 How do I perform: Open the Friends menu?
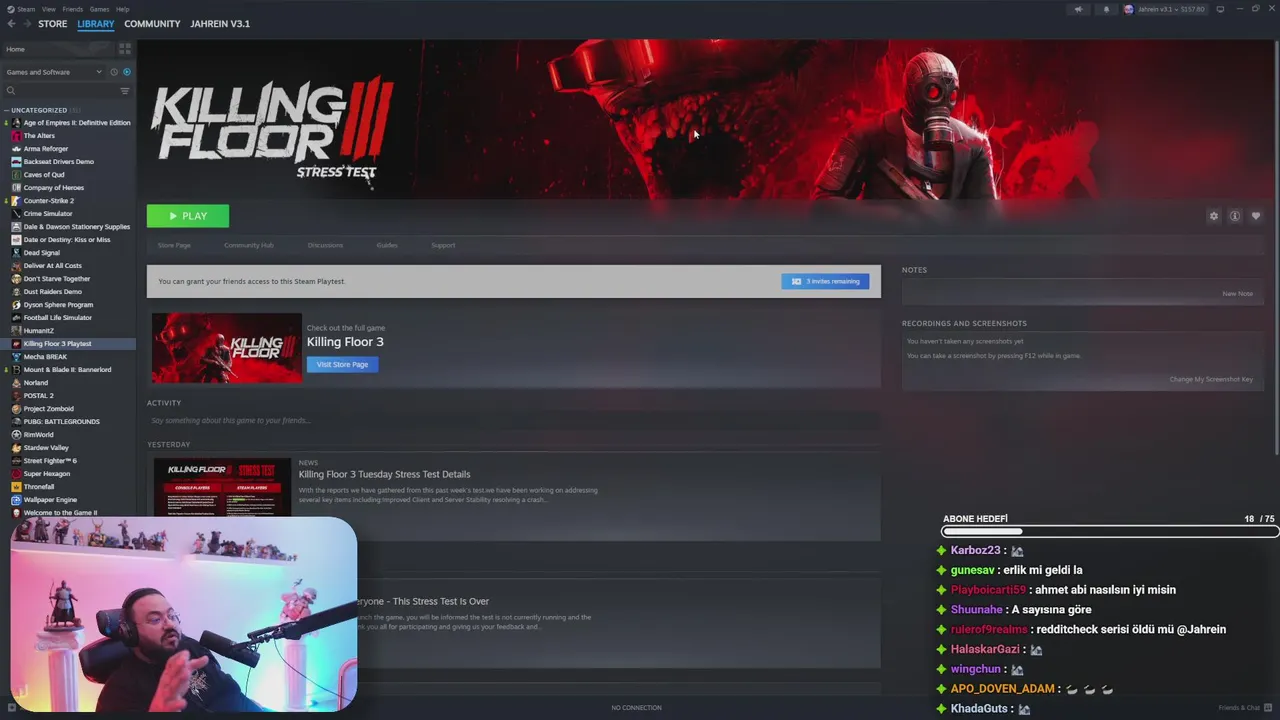[73, 9]
